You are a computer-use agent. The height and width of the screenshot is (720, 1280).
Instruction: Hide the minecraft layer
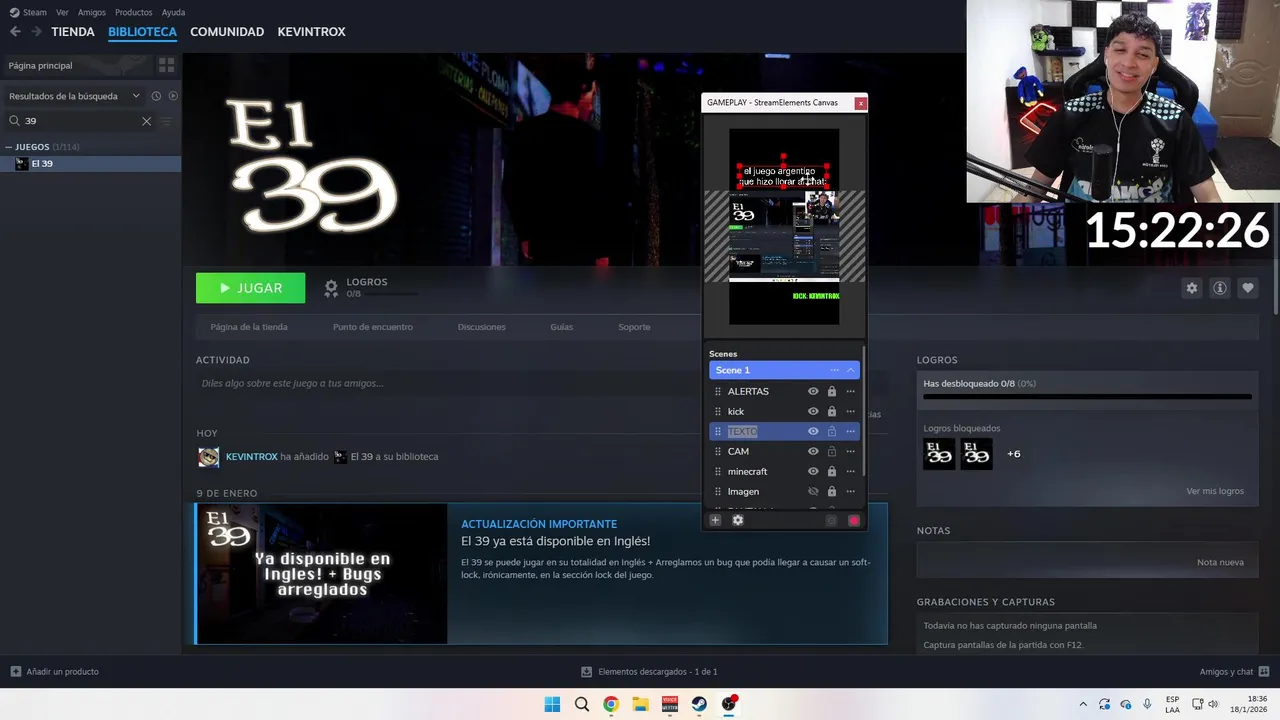click(813, 471)
